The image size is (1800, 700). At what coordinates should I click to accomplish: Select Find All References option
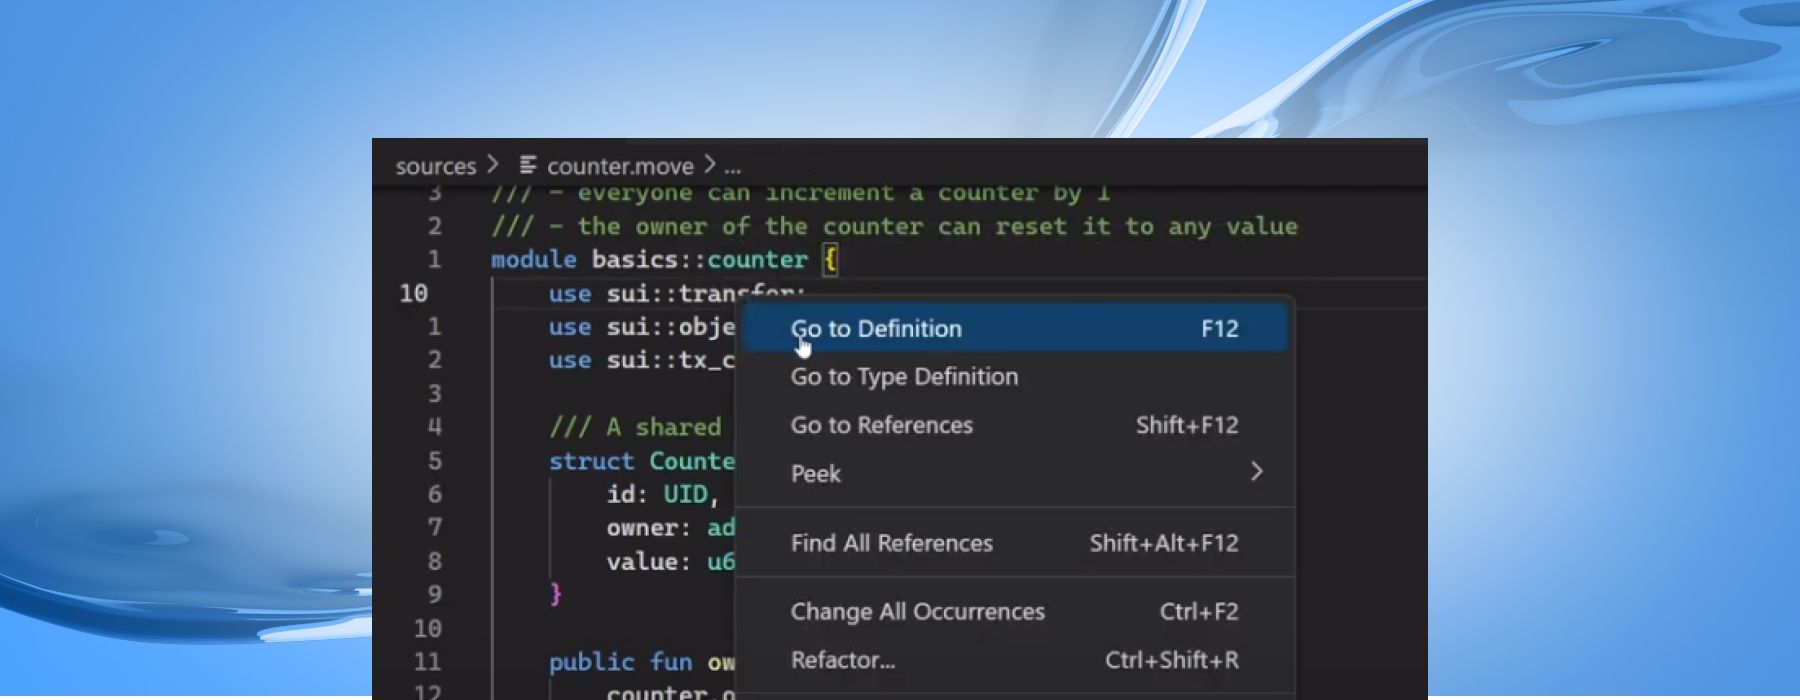891,543
